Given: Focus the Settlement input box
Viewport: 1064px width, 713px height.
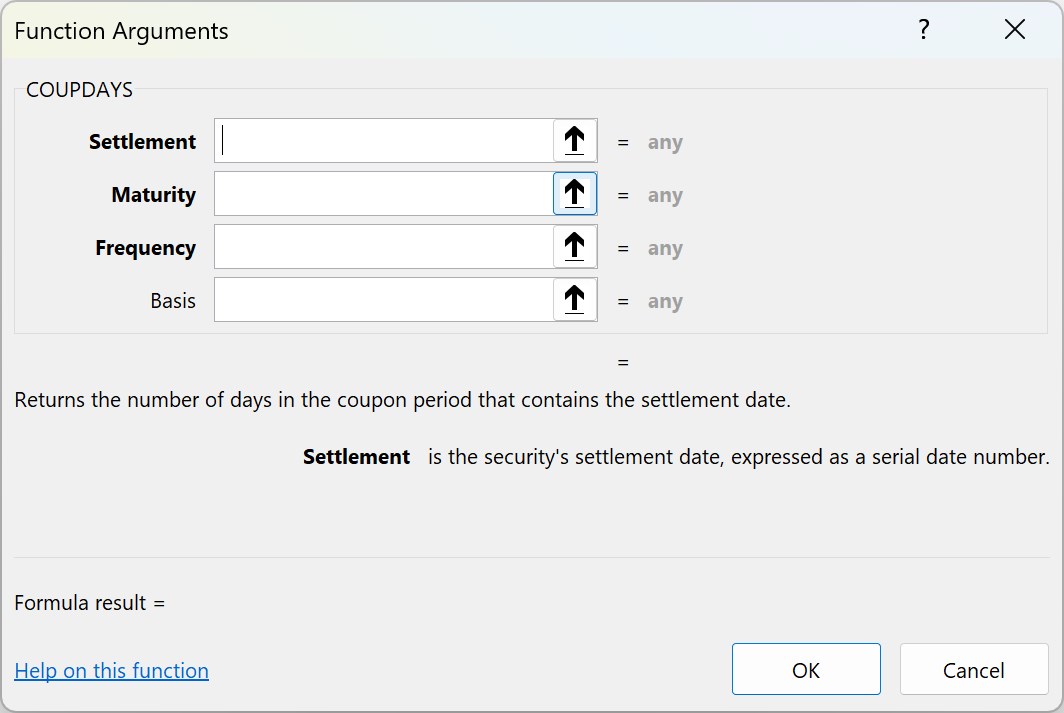Looking at the screenshot, I should (x=384, y=140).
